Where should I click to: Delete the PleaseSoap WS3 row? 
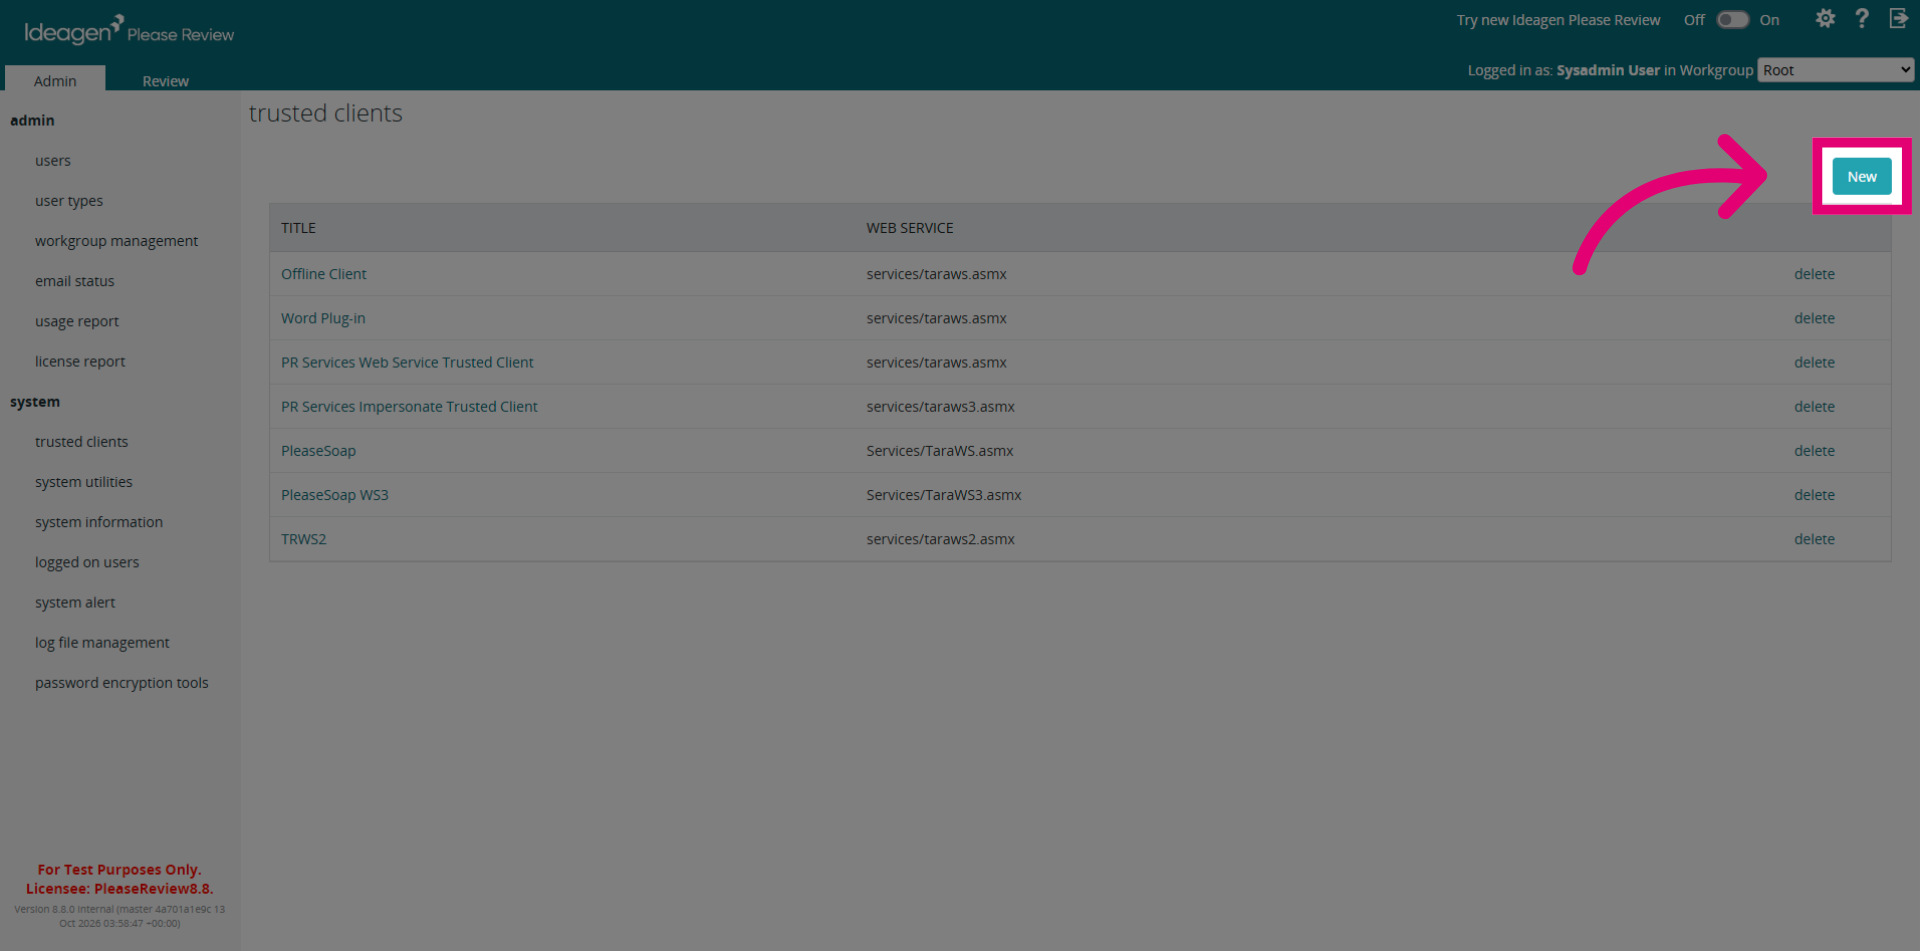tap(1814, 494)
